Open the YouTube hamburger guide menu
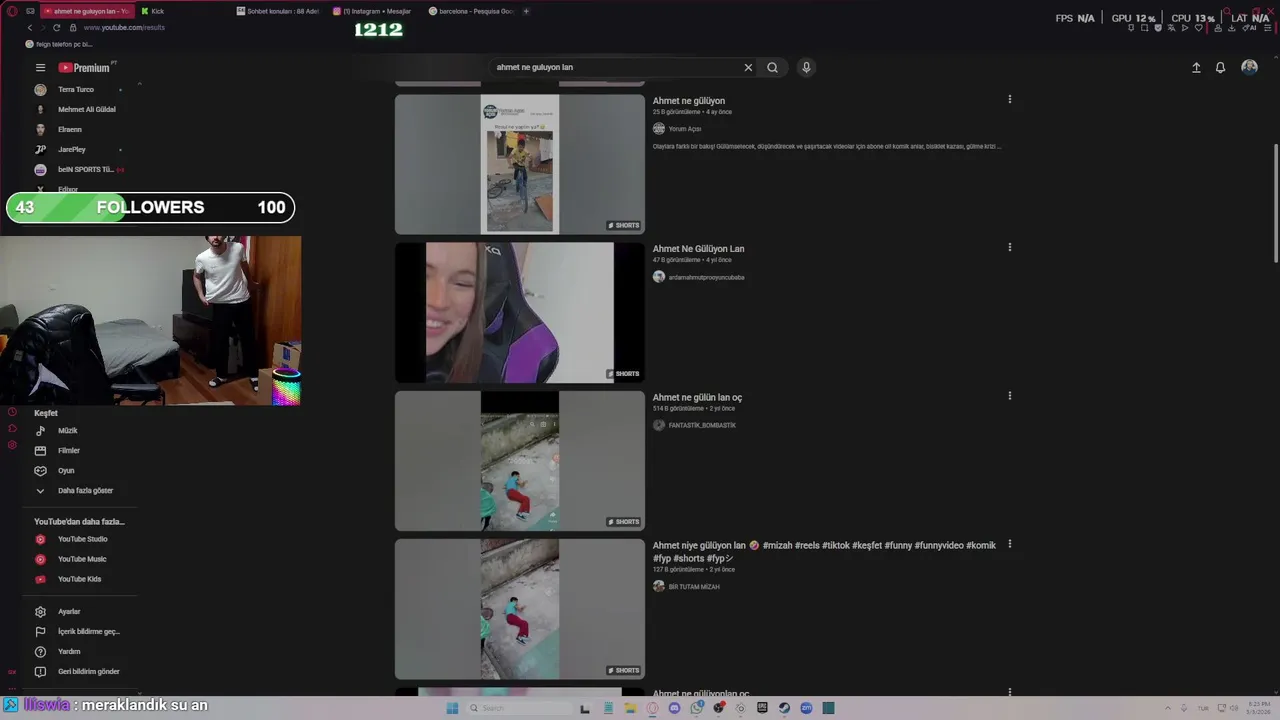This screenshot has height=720, width=1280. click(x=40, y=68)
